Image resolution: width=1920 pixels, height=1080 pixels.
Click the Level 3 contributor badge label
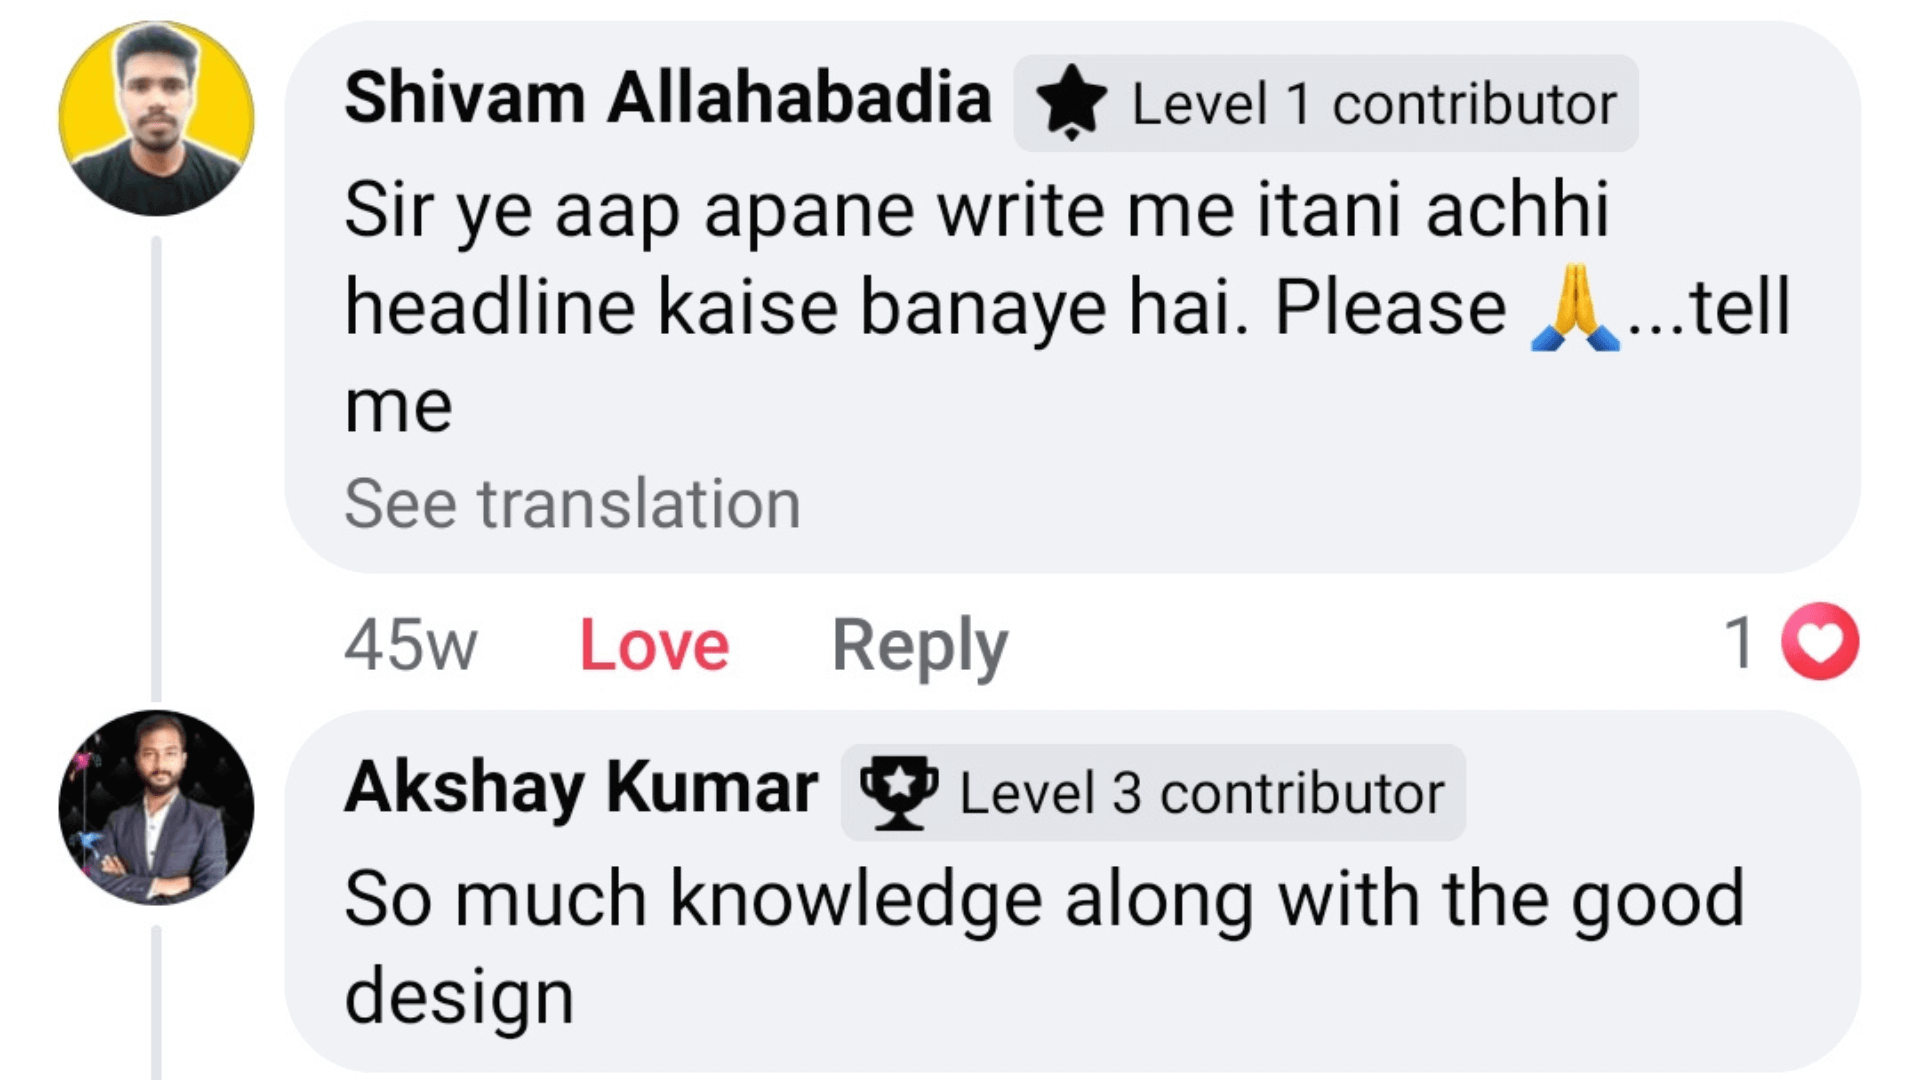click(1202, 794)
